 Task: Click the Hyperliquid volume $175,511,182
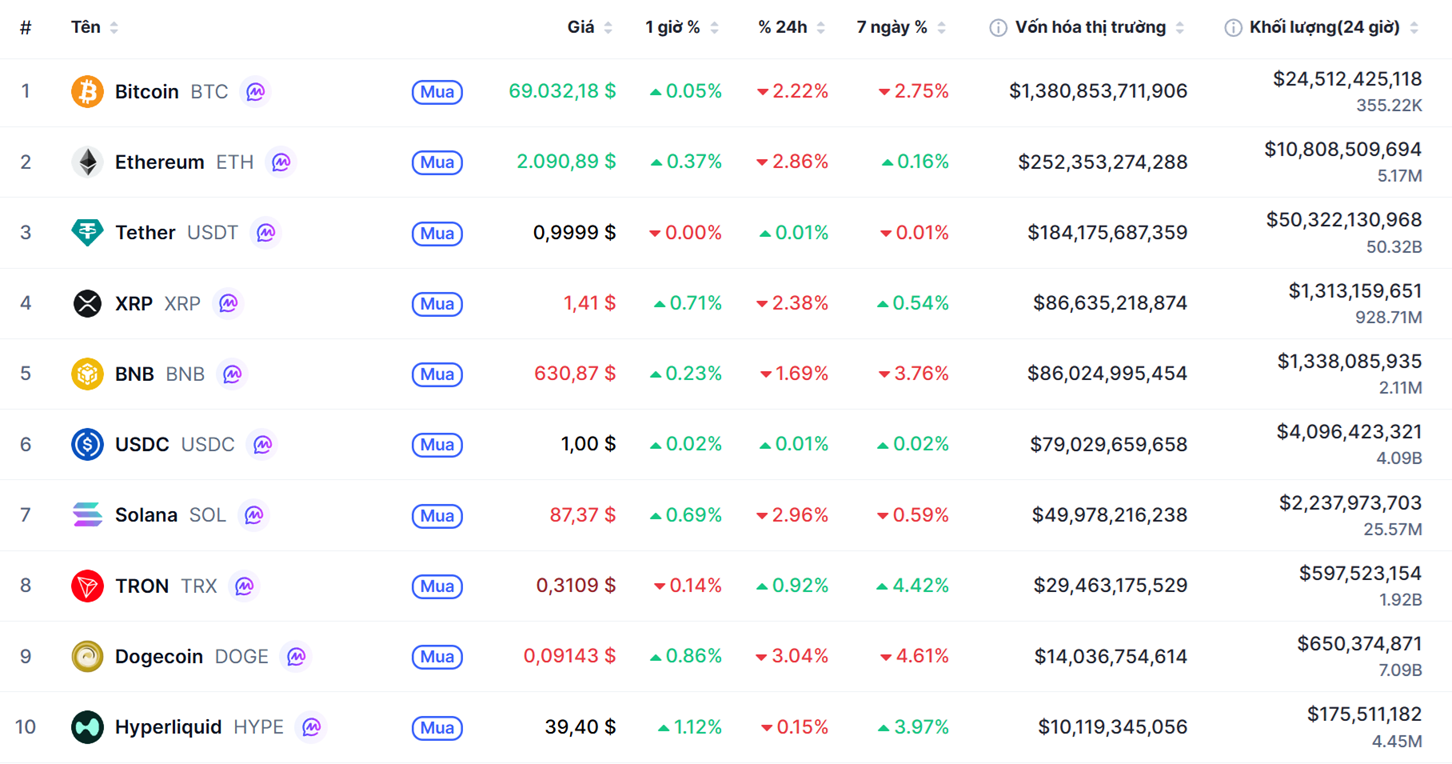point(1364,714)
